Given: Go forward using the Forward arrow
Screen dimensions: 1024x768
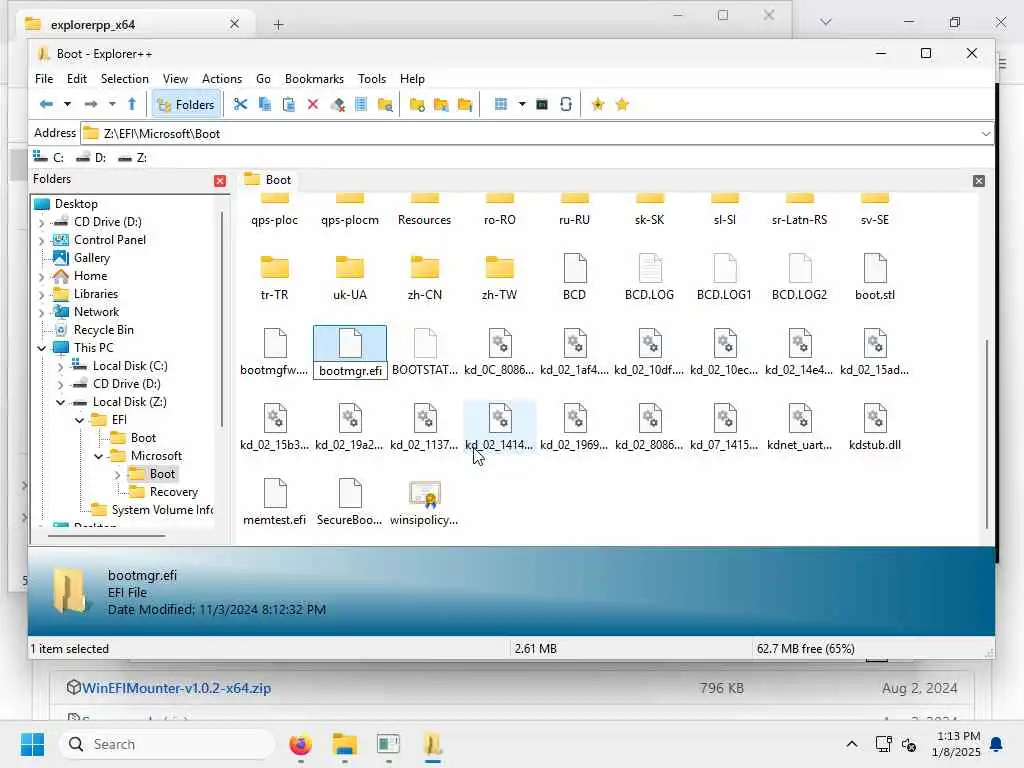Looking at the screenshot, I should point(91,104).
